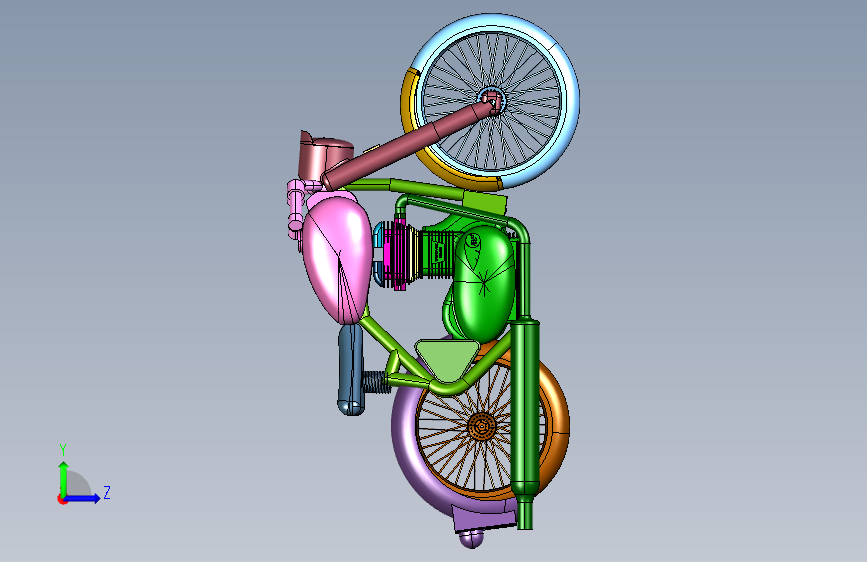Click the orange hub of the lower wheel

coord(481,427)
